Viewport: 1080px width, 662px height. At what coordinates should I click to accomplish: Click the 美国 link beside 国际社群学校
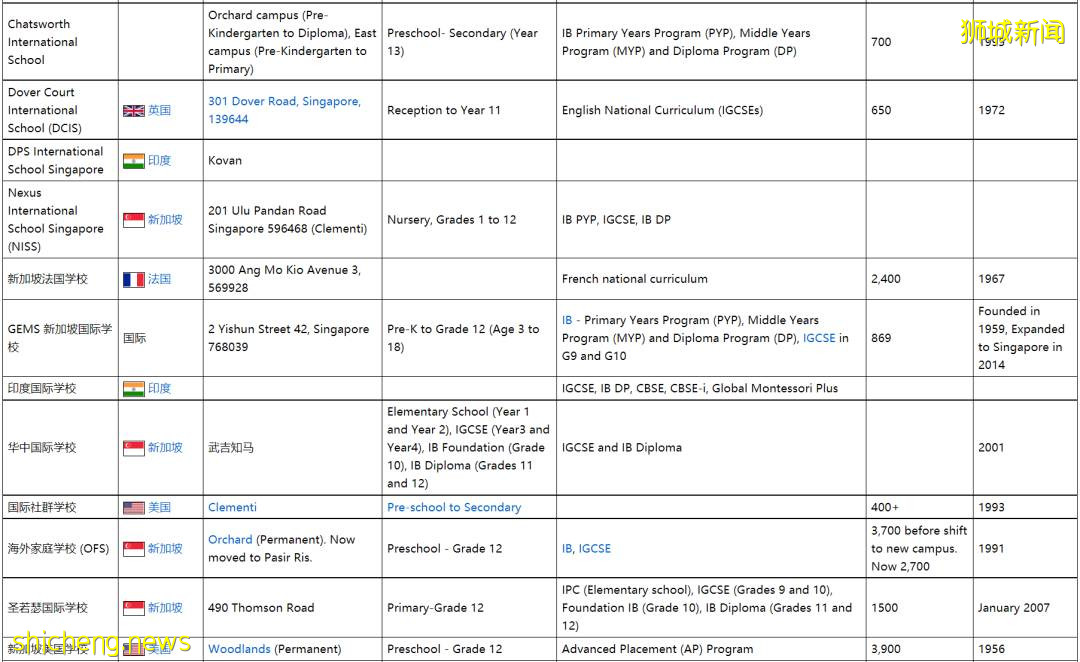[159, 508]
